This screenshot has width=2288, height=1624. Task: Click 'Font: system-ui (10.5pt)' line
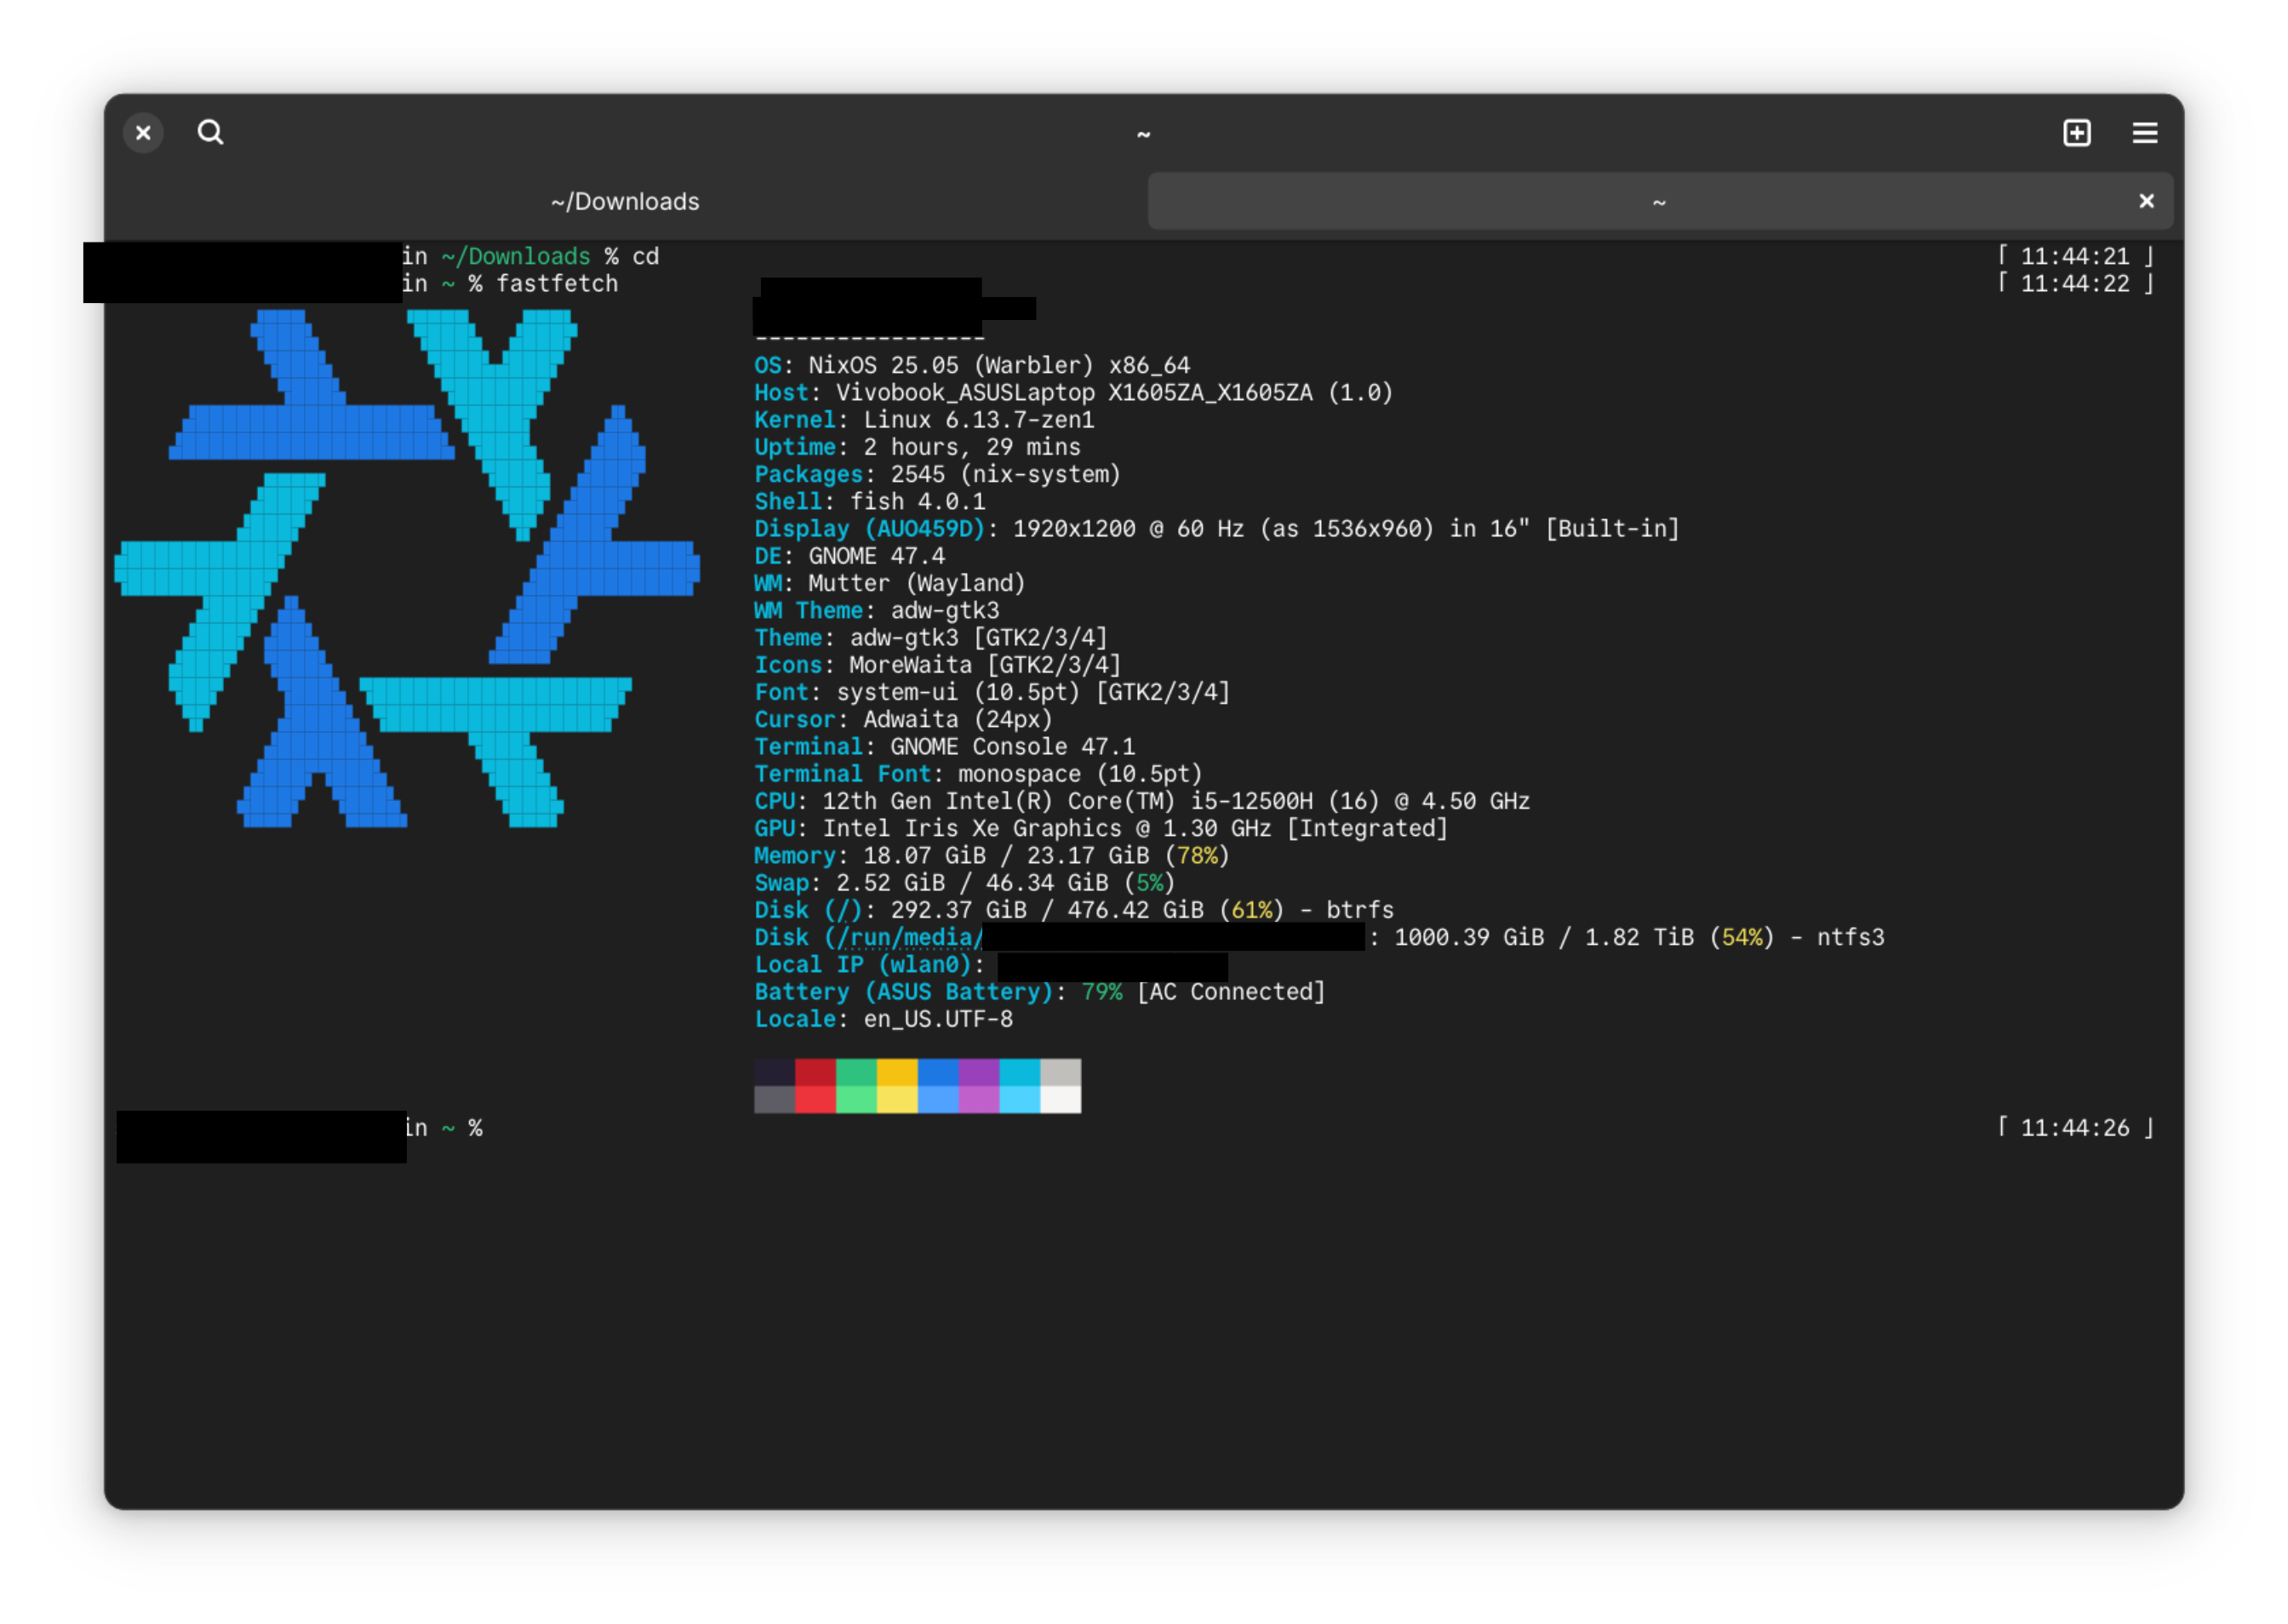(x=992, y=692)
